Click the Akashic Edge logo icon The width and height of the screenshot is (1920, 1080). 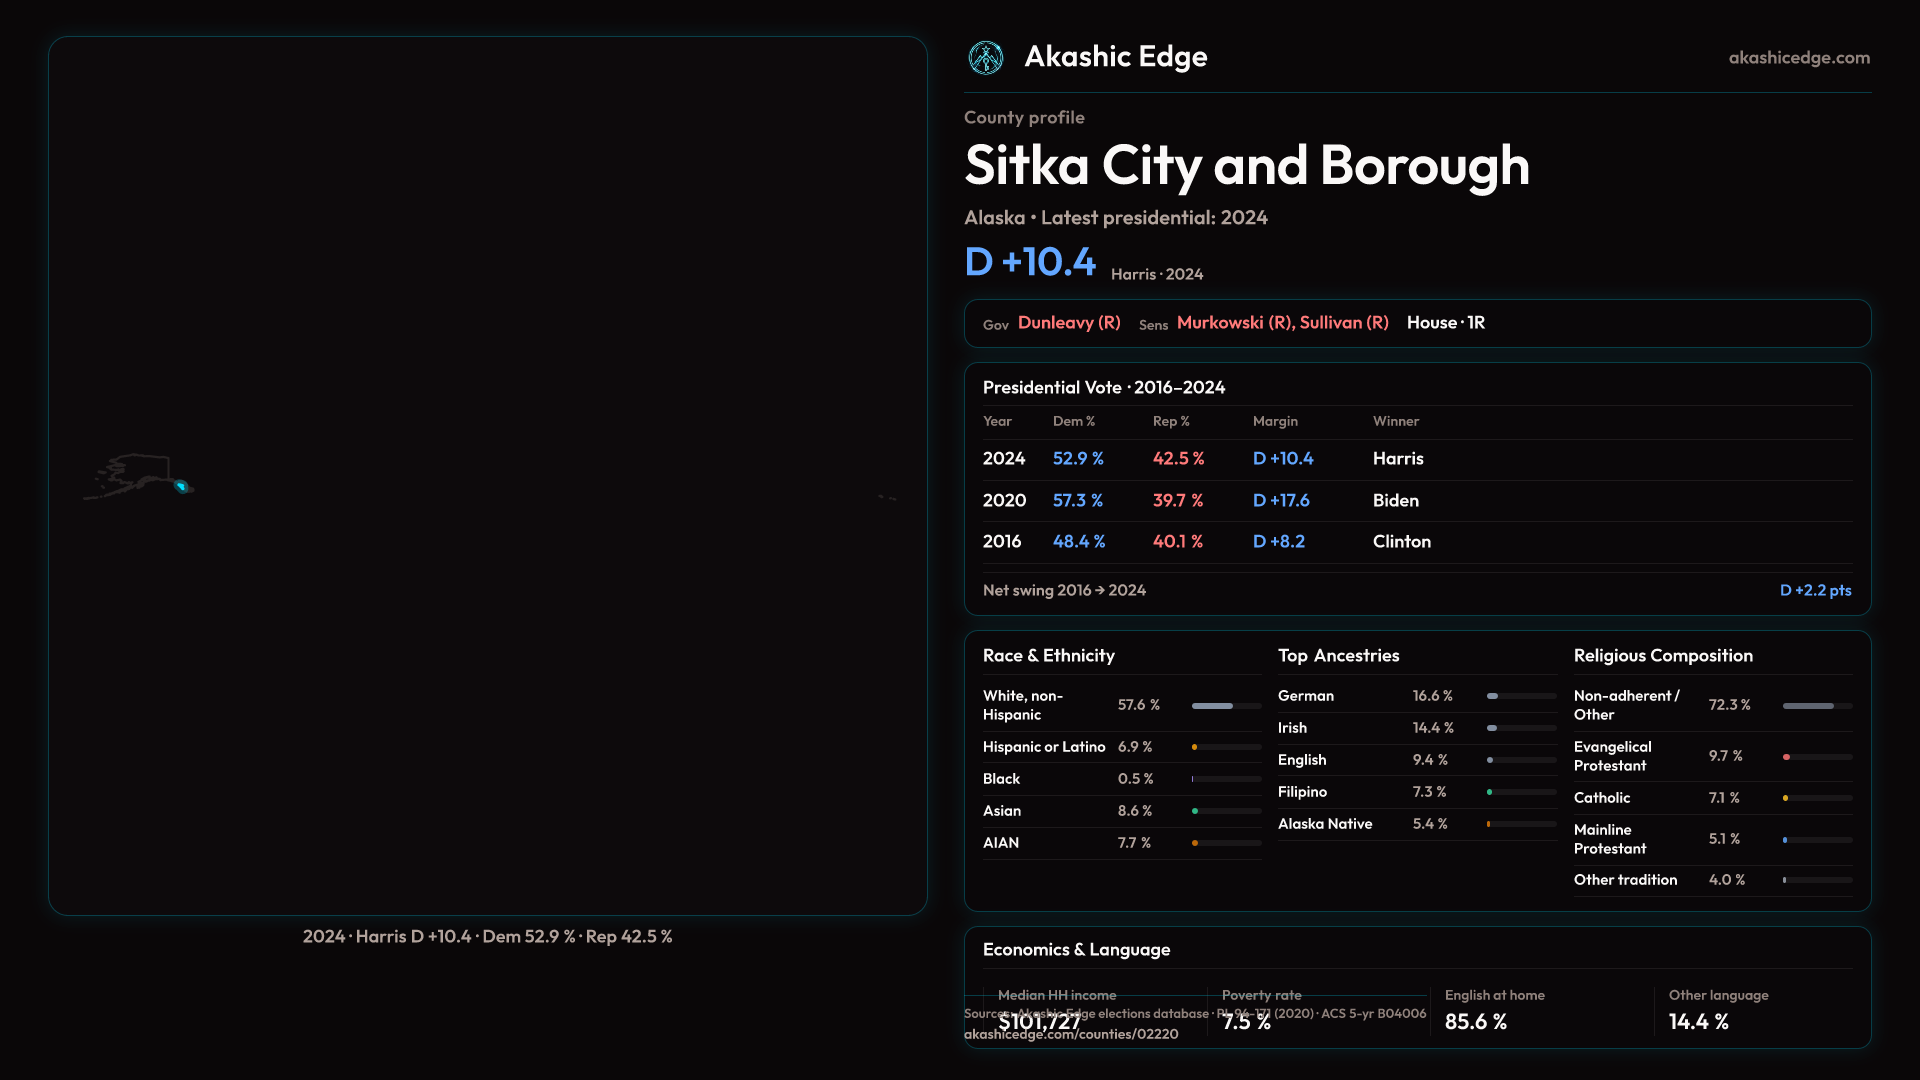click(986, 58)
